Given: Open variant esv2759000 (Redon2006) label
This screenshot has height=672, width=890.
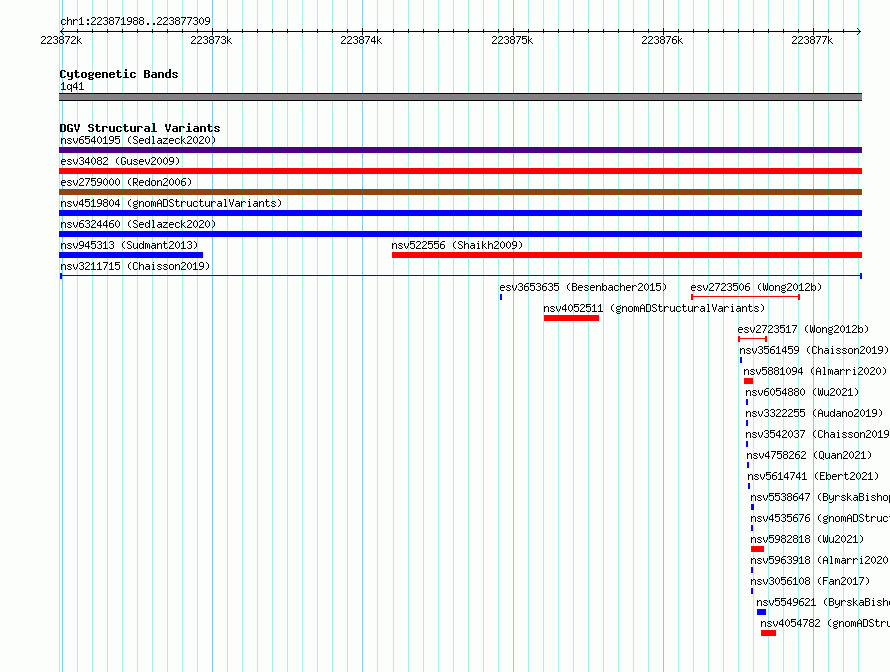Looking at the screenshot, I should 126,182.
